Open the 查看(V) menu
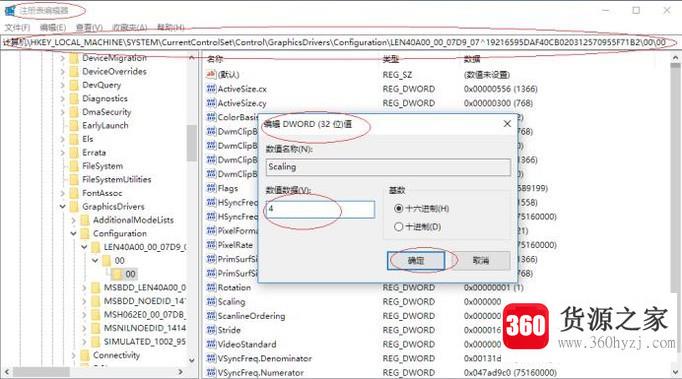 [89, 27]
